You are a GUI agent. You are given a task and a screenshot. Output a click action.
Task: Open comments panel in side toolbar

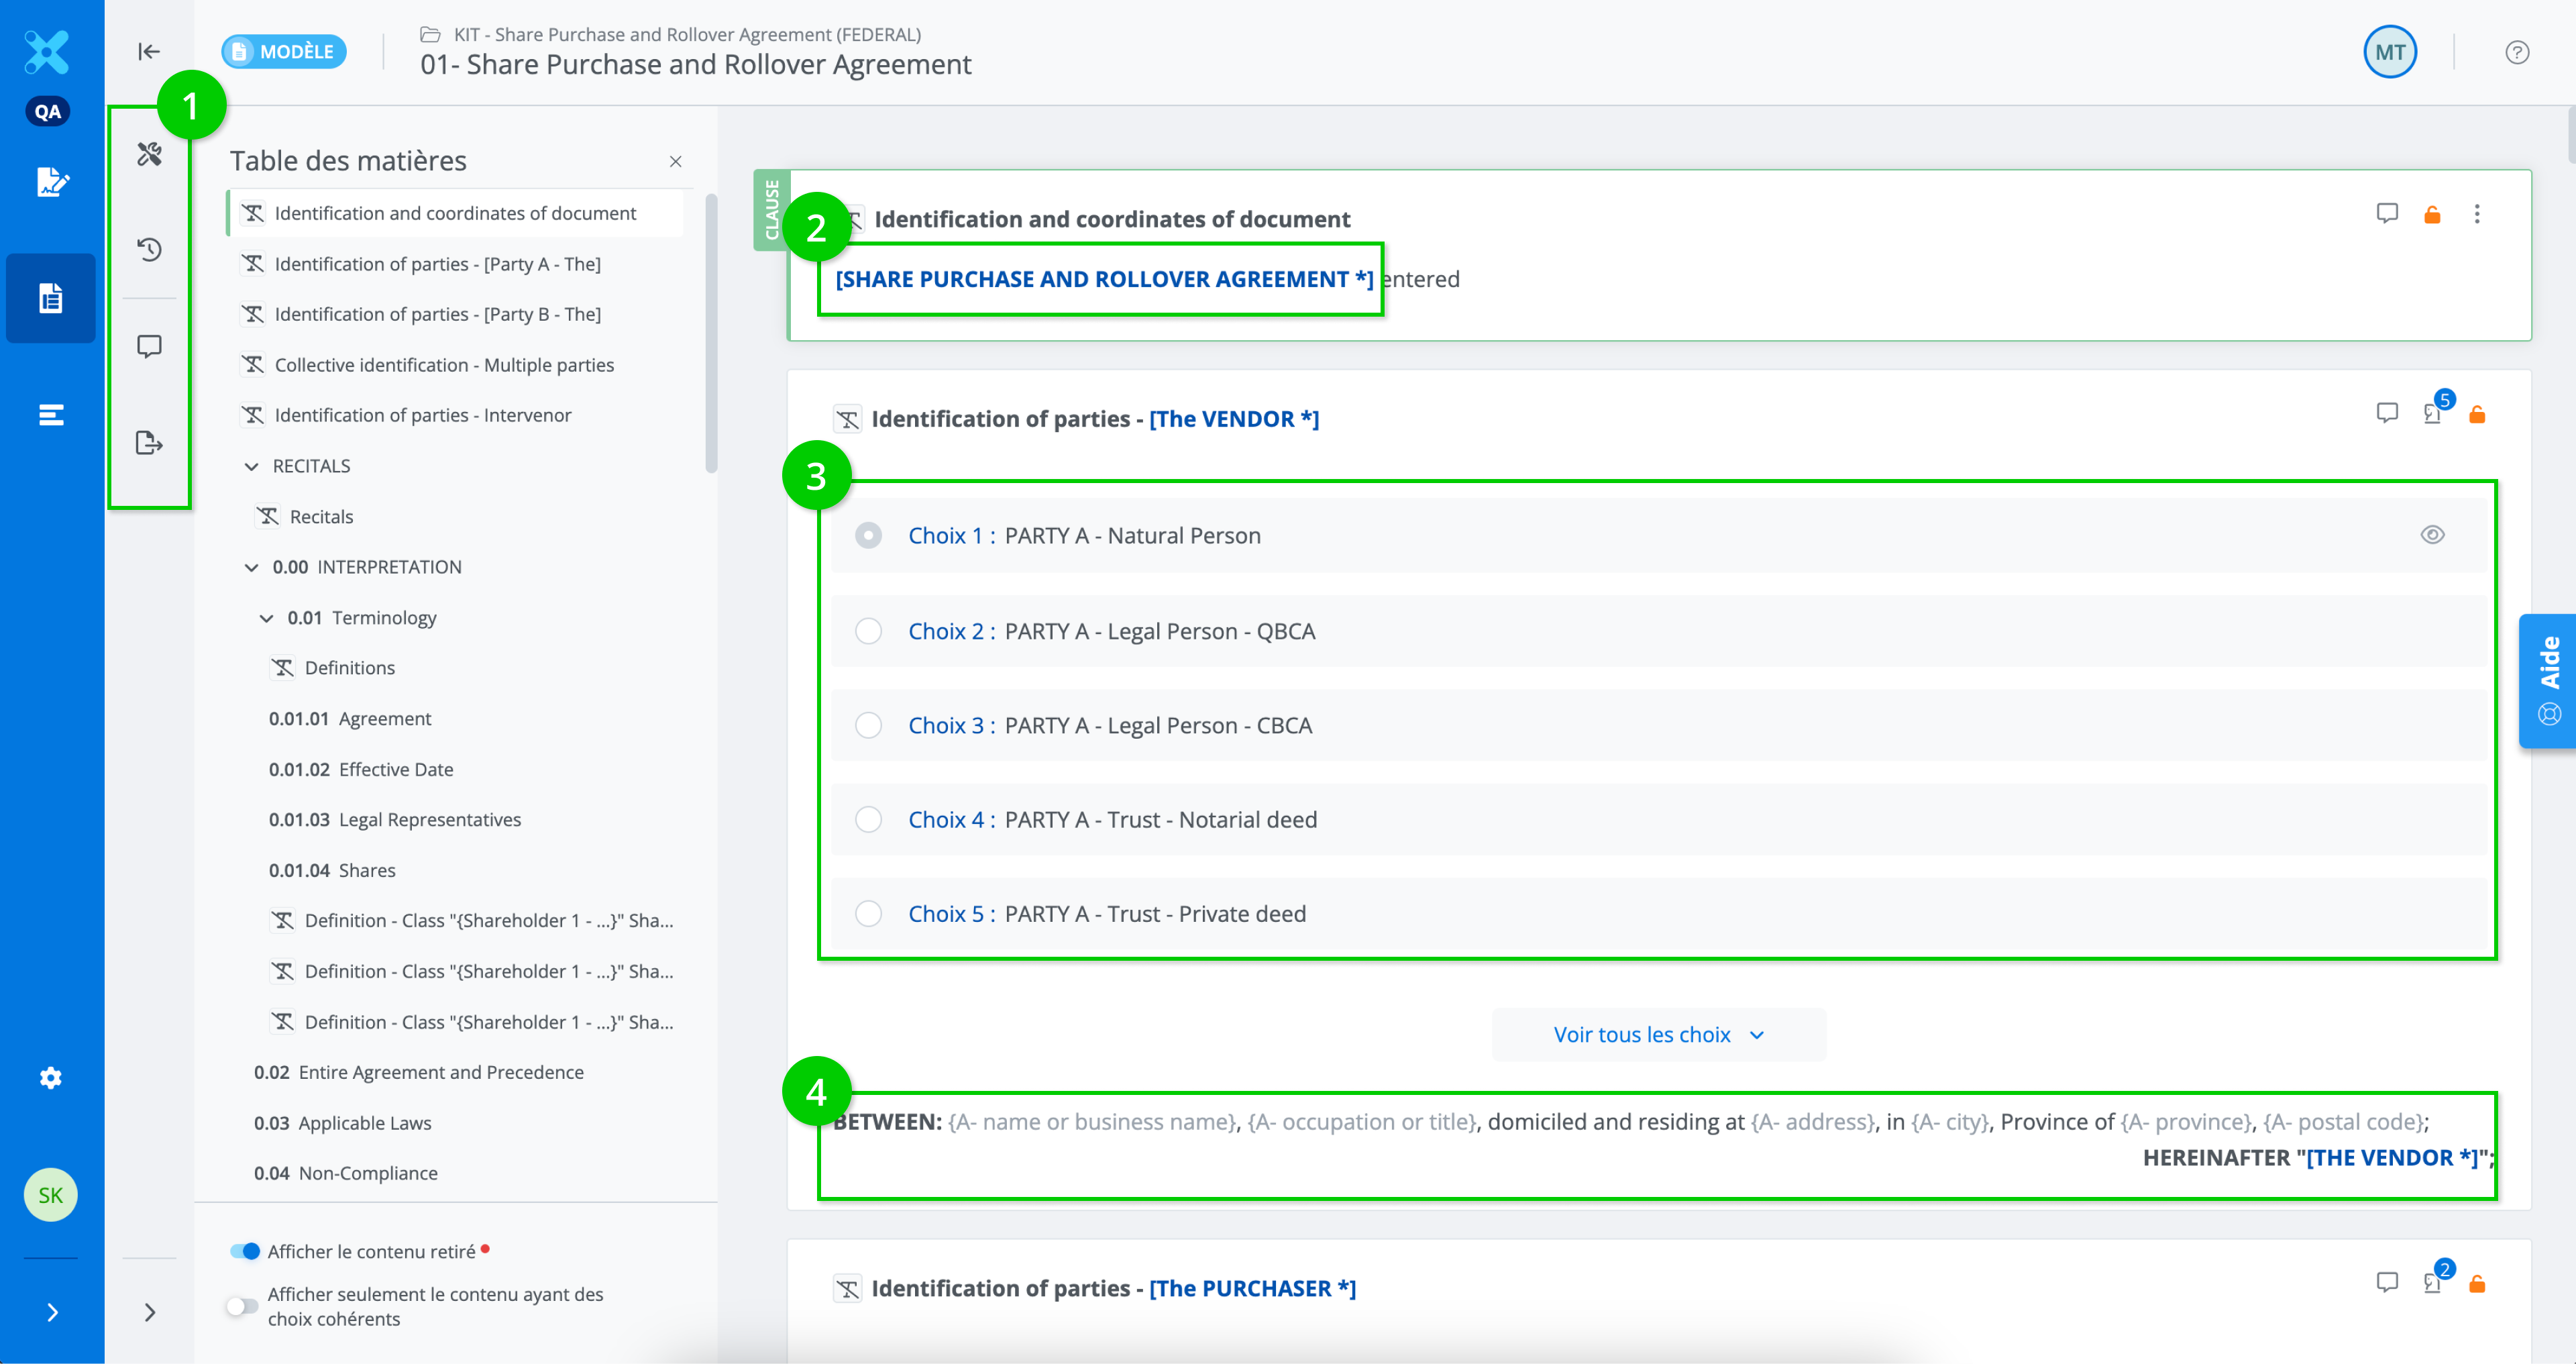pos(149,347)
